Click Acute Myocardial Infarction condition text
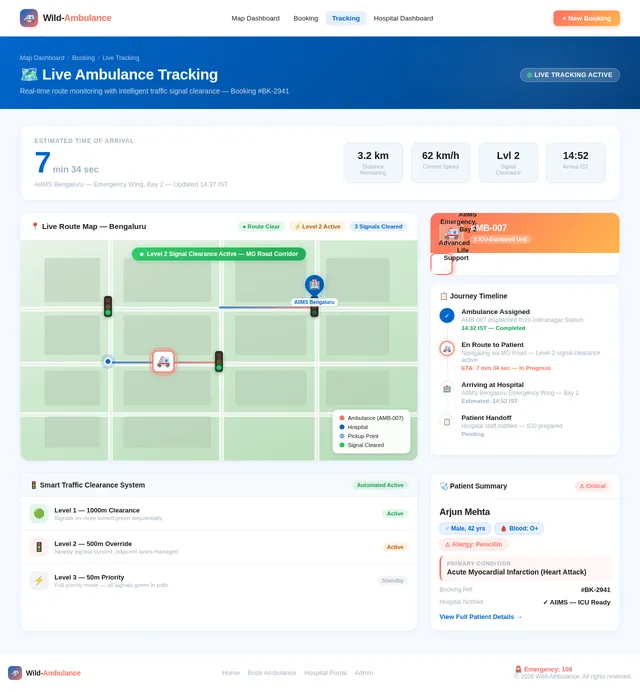Image resolution: width=640 pixels, height=692 pixels. (516, 572)
